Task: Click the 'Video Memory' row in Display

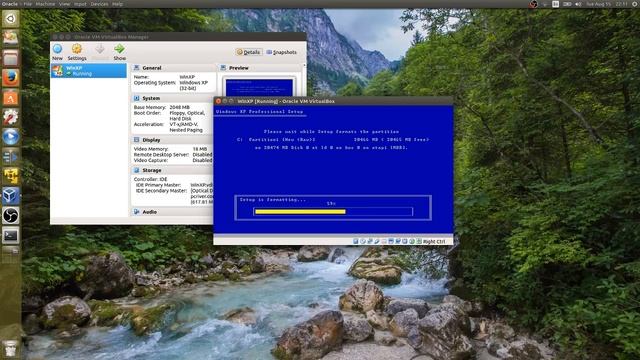Action: coord(172,149)
